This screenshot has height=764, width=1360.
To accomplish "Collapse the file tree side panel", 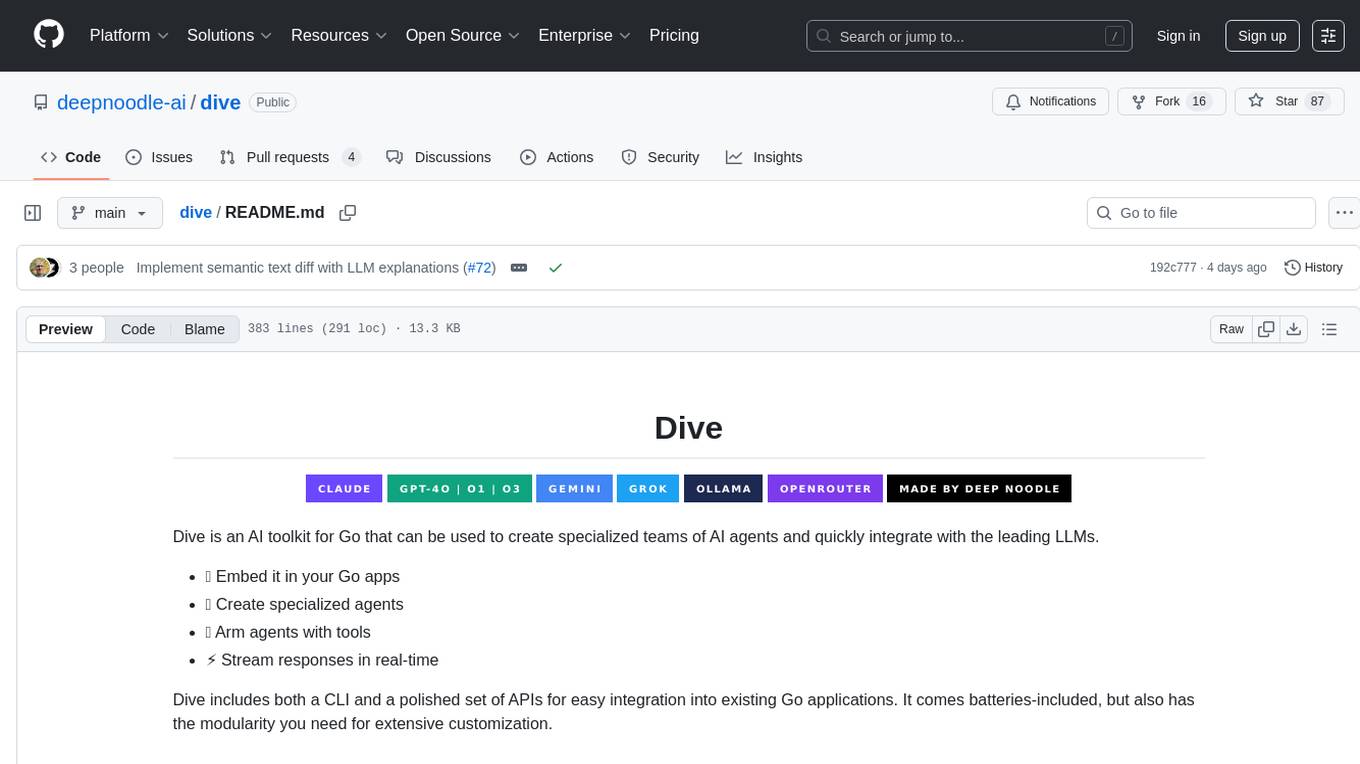I will pos(33,213).
